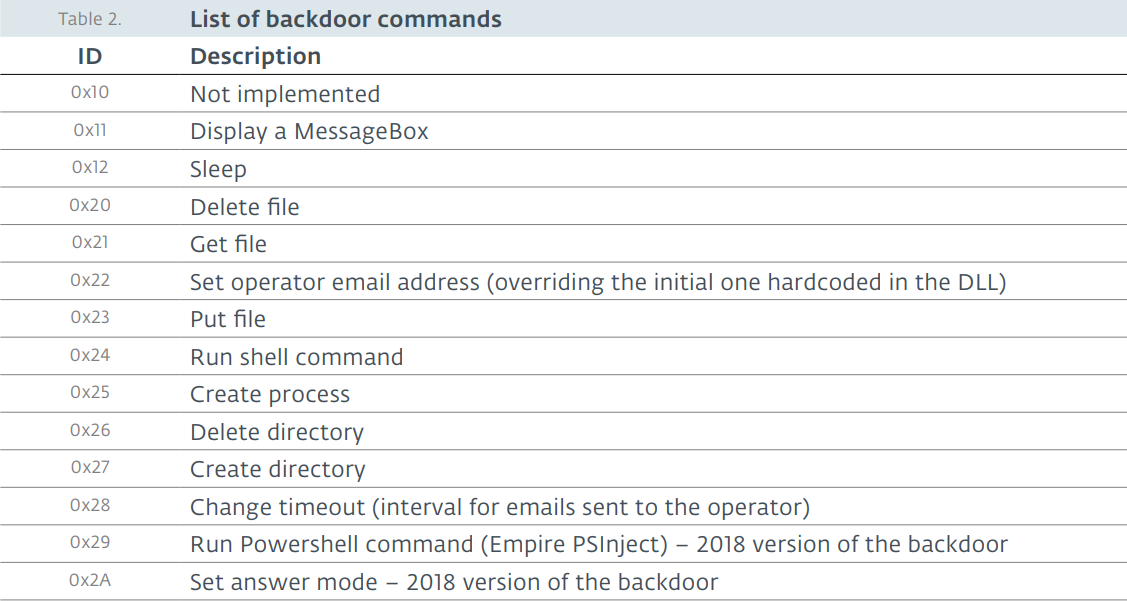Select the 'Delete directory' row text
The width and height of the screenshot is (1127, 601).
[277, 432]
